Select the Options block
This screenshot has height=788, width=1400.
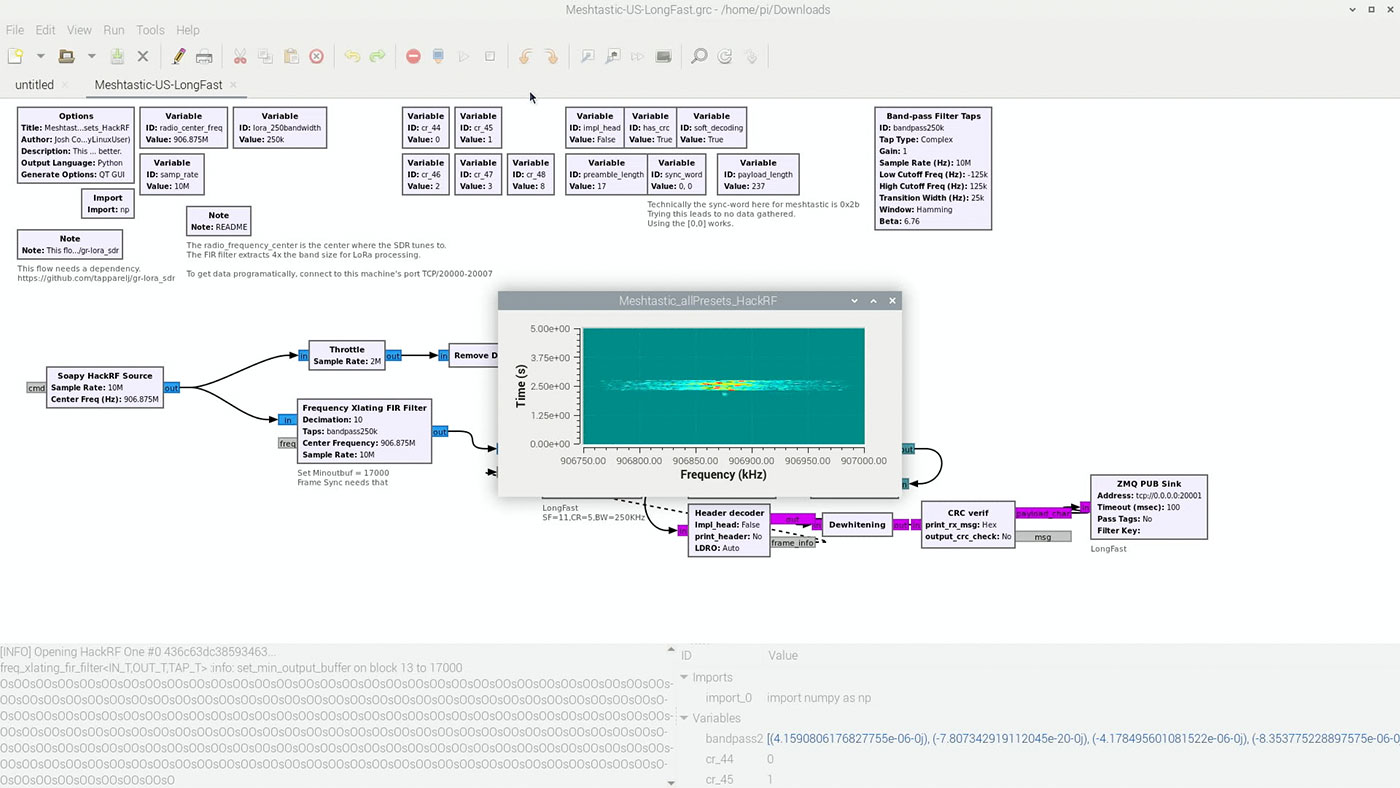76,145
